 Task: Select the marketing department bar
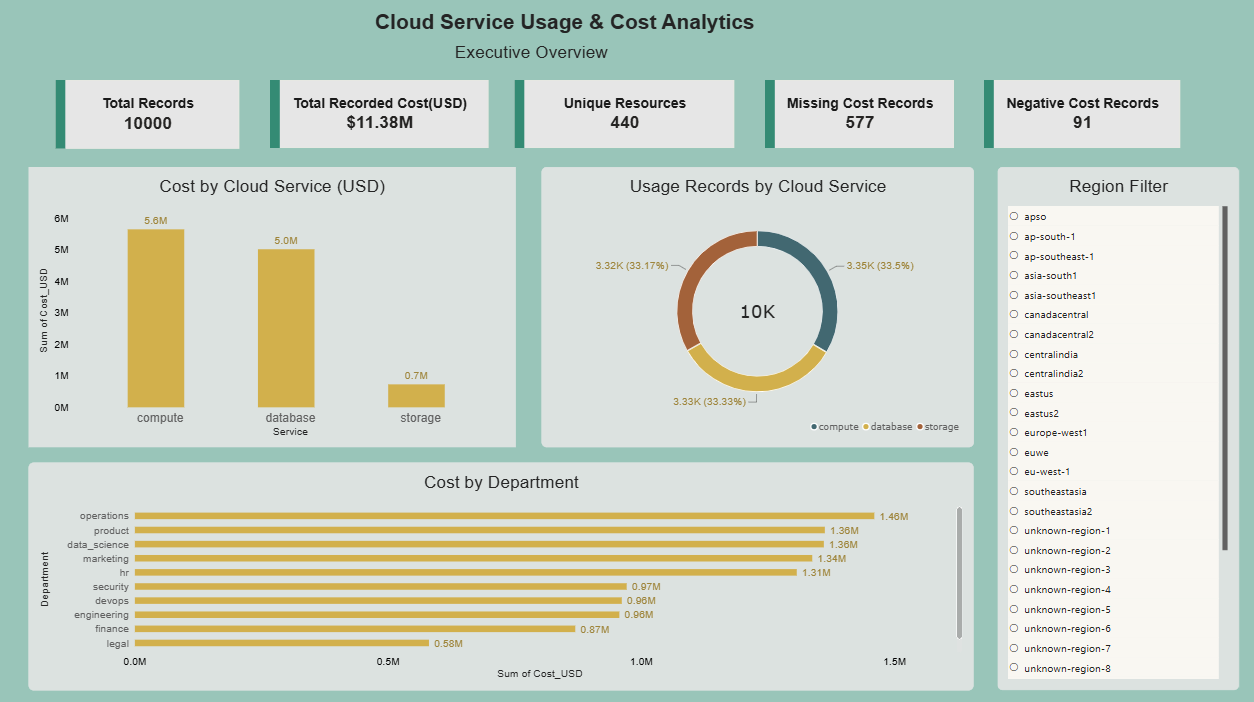coord(474,558)
